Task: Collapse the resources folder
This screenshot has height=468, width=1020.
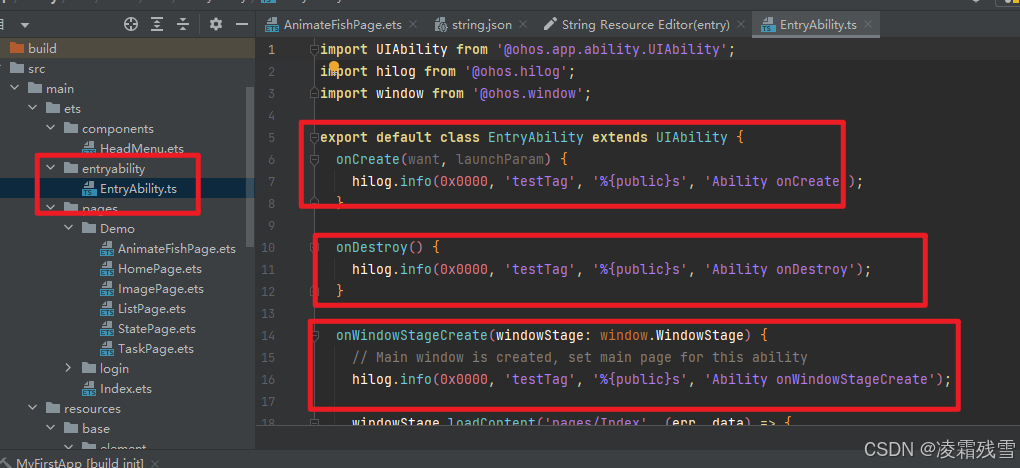Action: [33, 409]
